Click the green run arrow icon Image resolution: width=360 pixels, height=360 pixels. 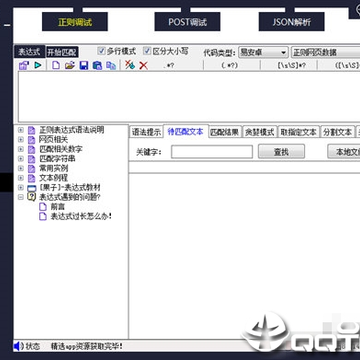[x=38, y=65]
